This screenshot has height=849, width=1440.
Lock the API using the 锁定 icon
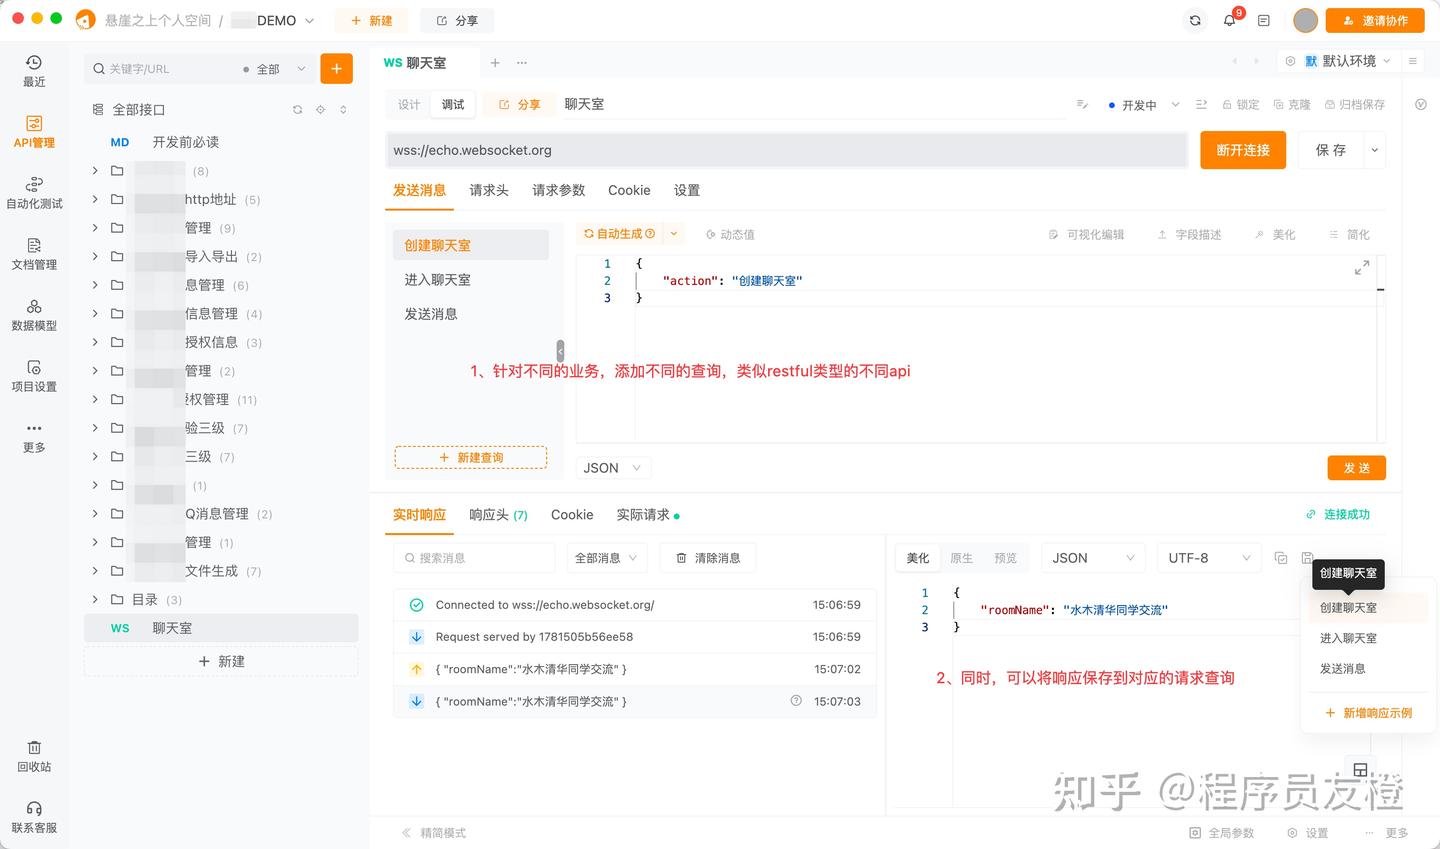click(x=1240, y=104)
